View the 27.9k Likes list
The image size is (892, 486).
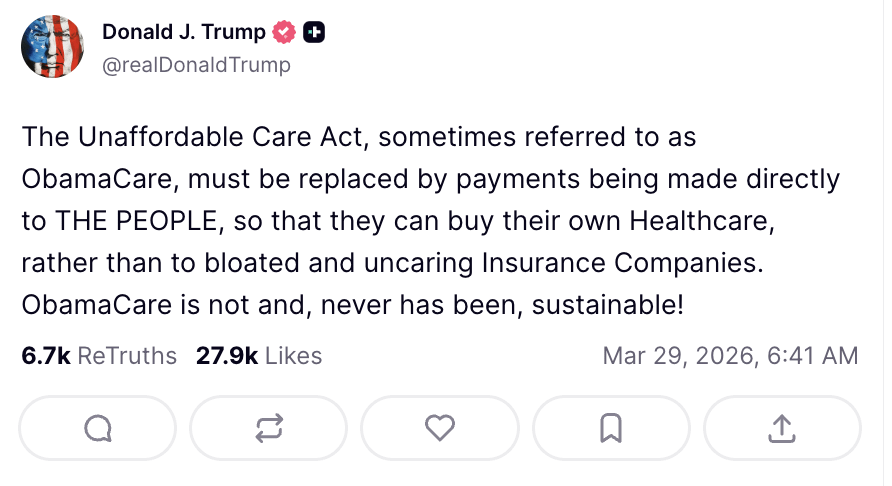tap(259, 355)
